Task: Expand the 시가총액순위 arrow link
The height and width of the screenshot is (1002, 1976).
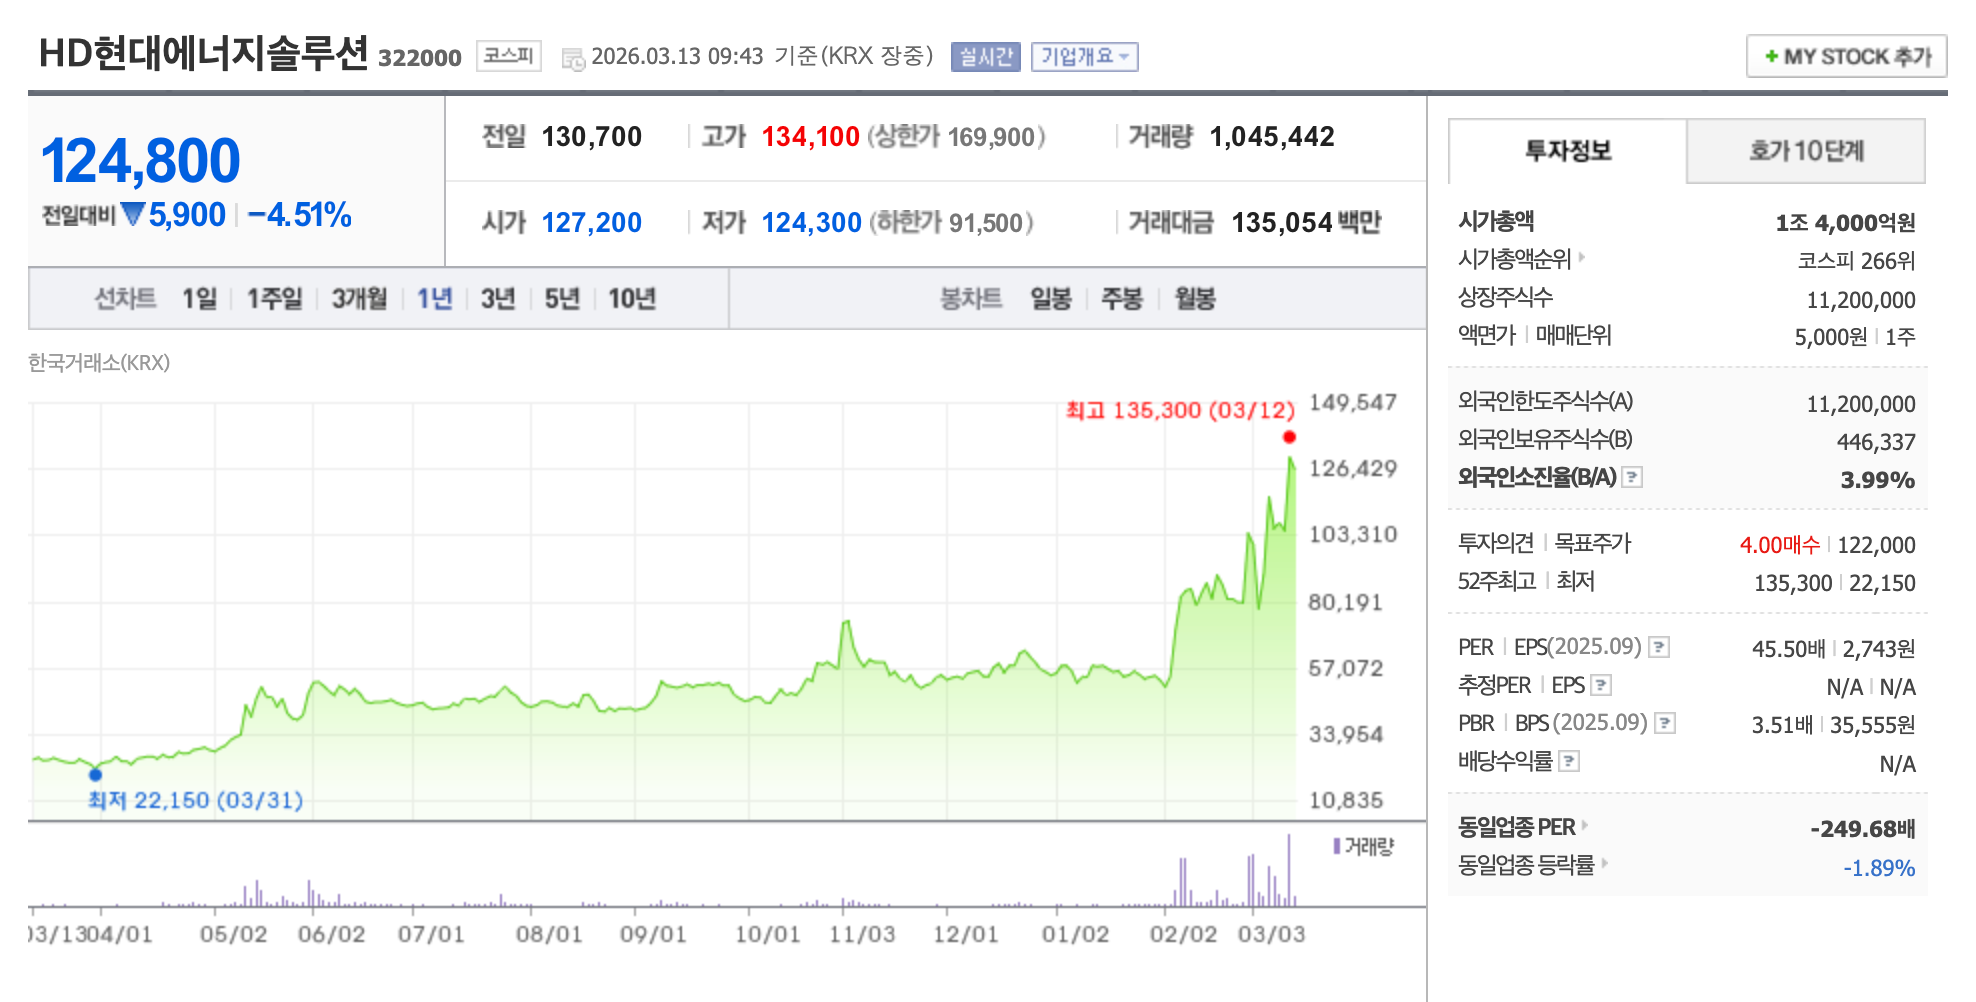Action: click(x=1582, y=258)
